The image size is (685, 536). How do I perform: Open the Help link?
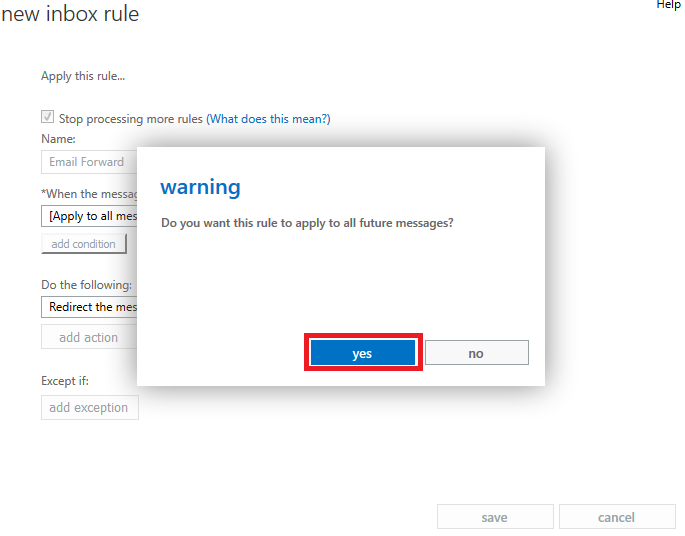(x=668, y=5)
